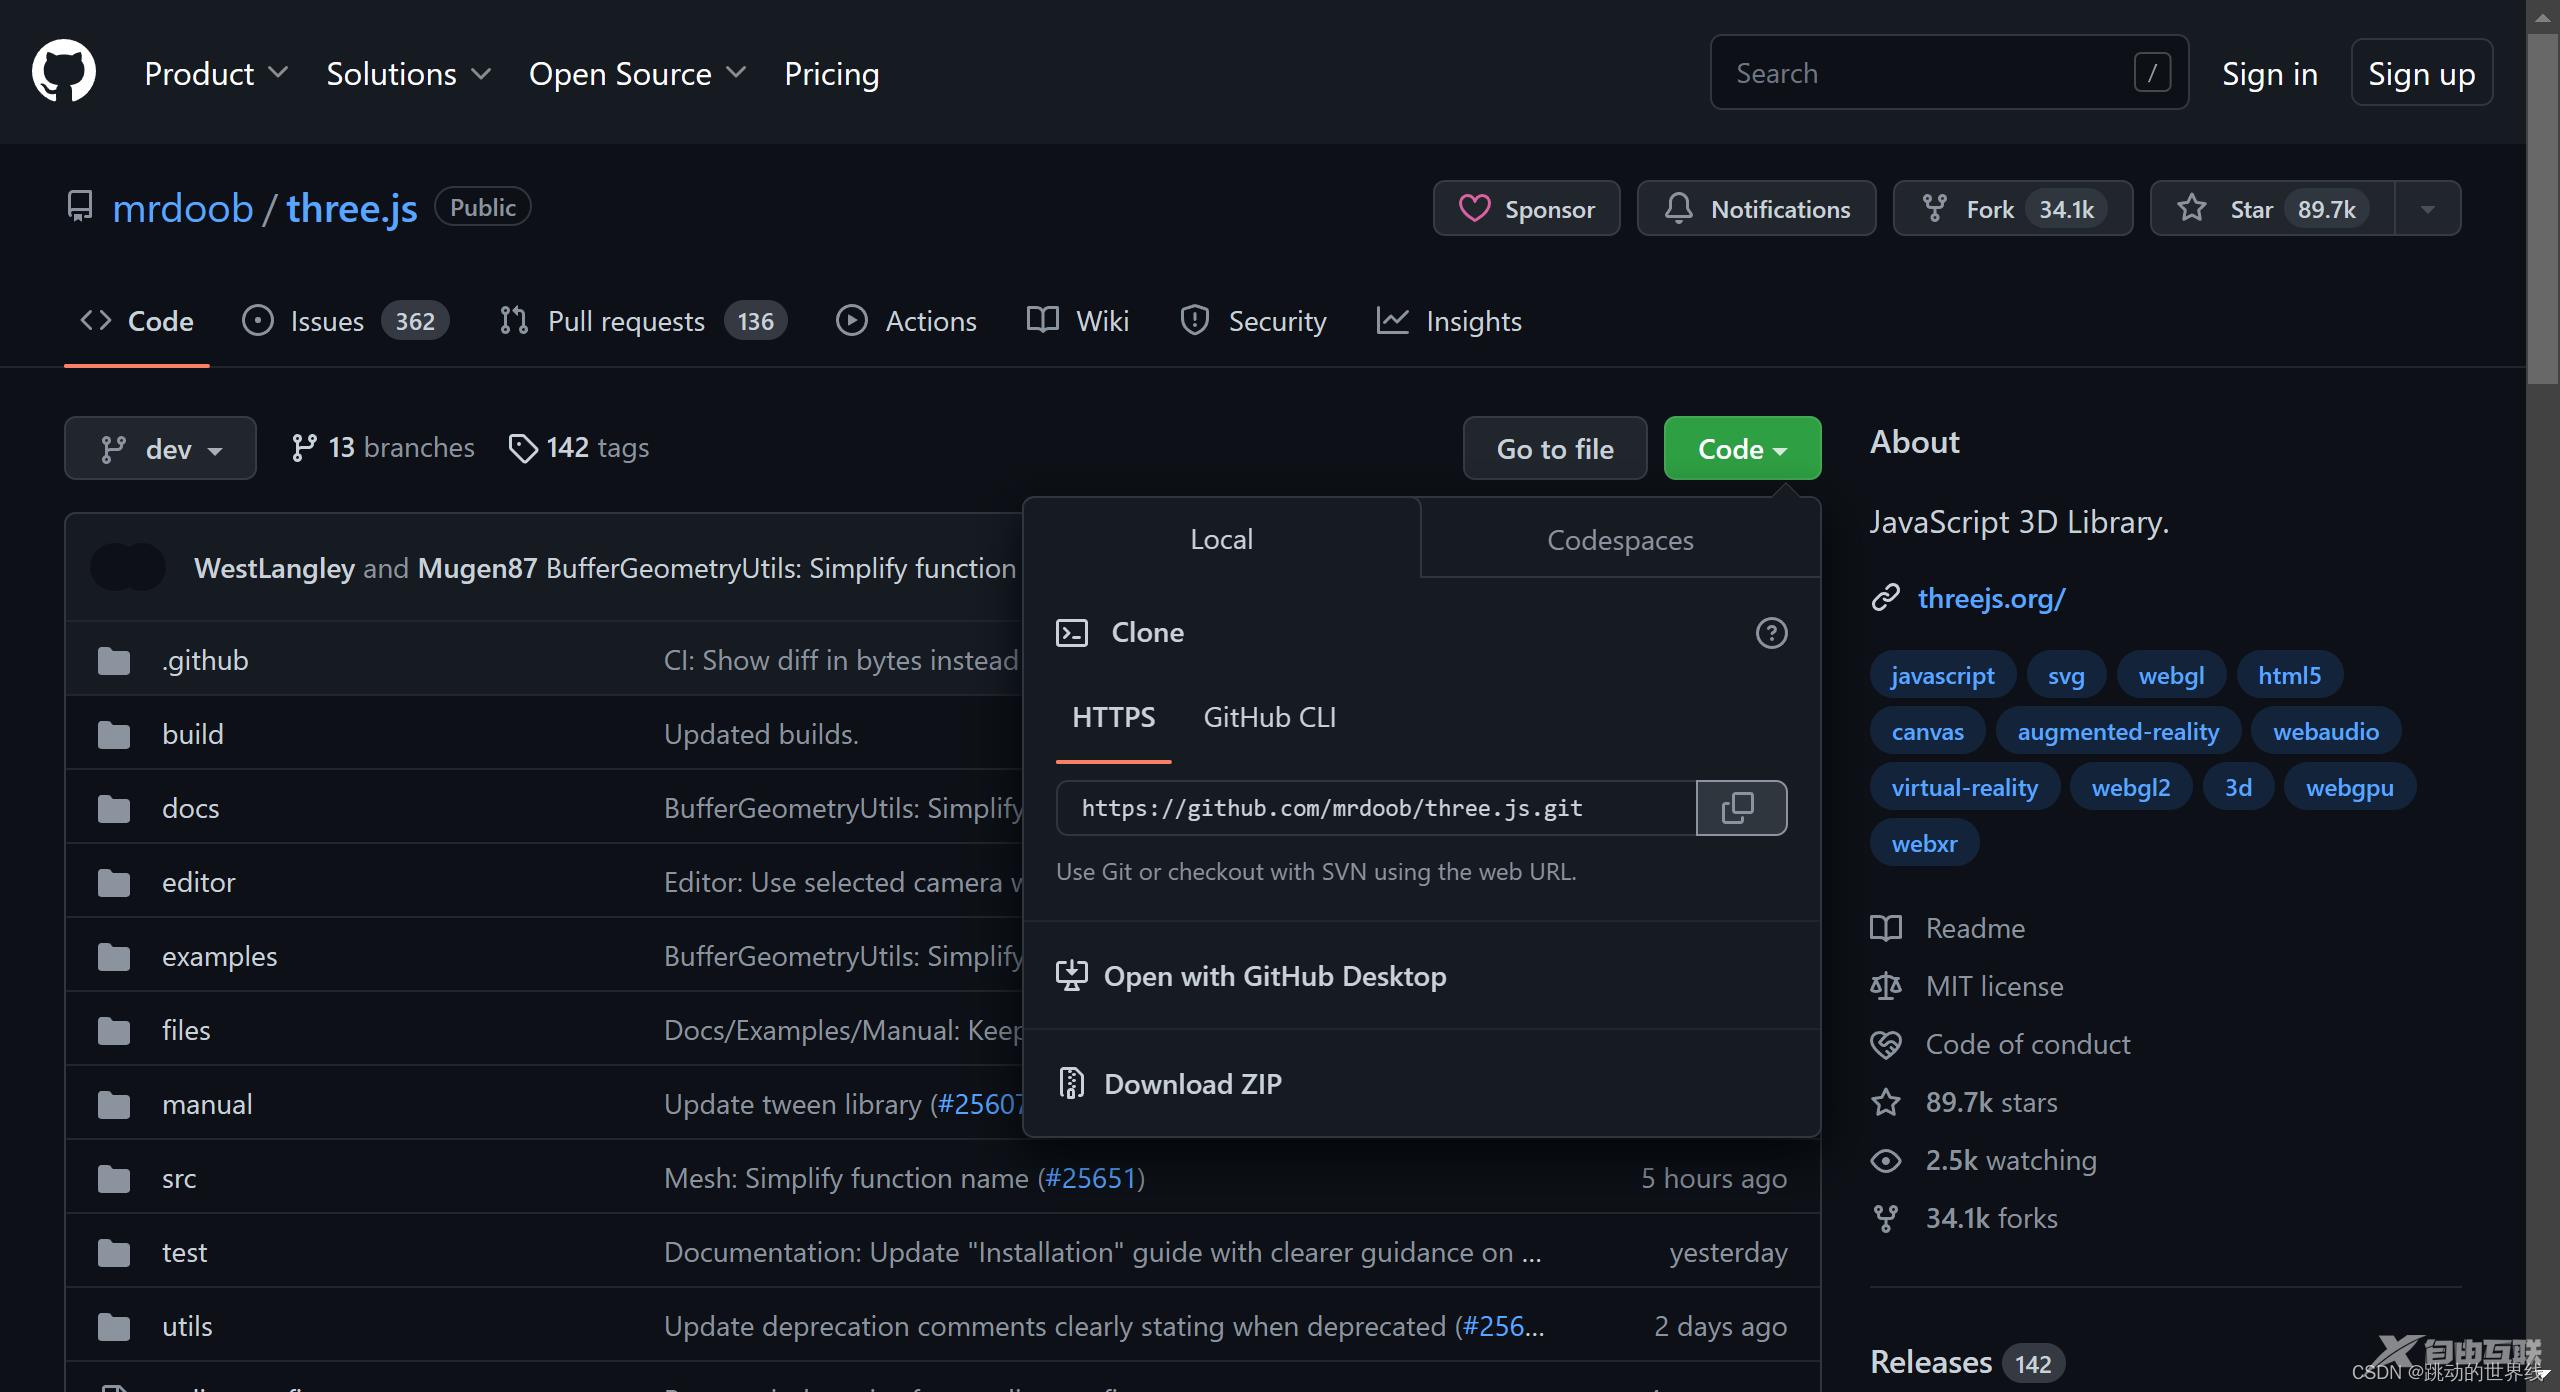The height and width of the screenshot is (1392, 2560).
Task: Open commit link #25651
Action: pyautogui.click(x=1090, y=1178)
